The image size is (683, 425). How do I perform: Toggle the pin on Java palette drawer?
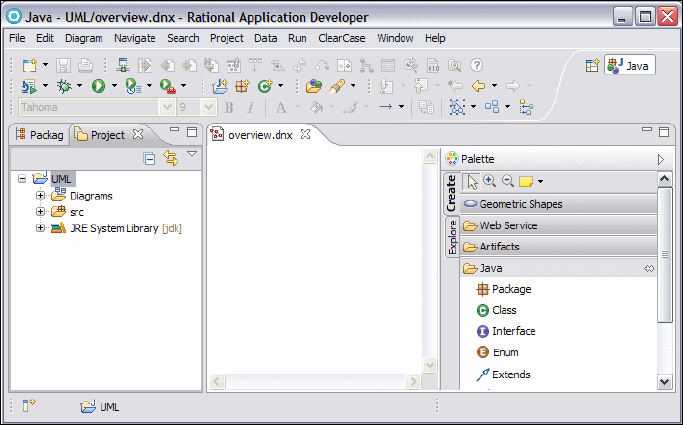649,269
